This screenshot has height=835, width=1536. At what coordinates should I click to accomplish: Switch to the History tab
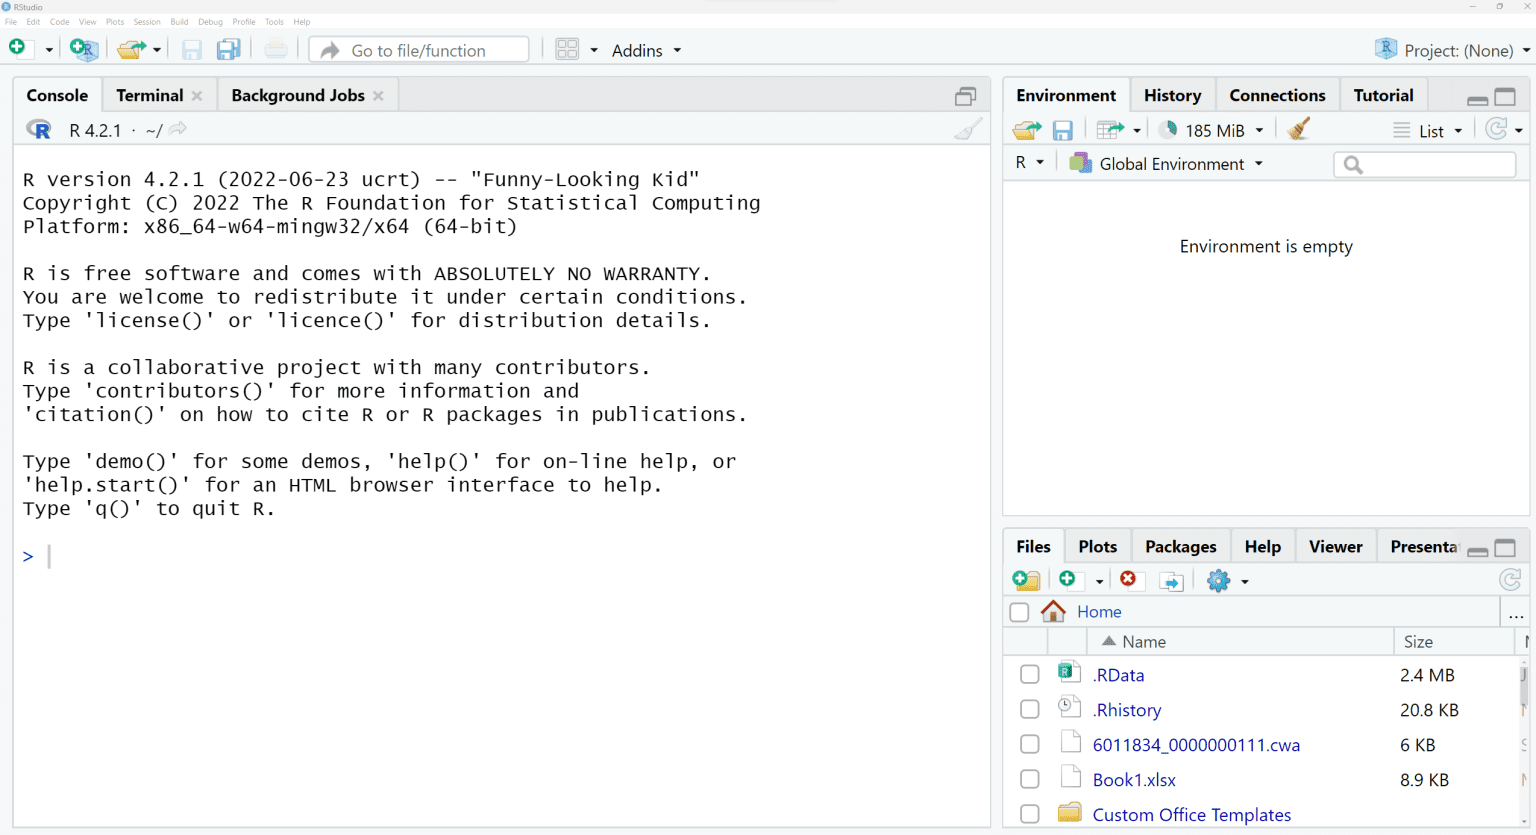(1172, 95)
